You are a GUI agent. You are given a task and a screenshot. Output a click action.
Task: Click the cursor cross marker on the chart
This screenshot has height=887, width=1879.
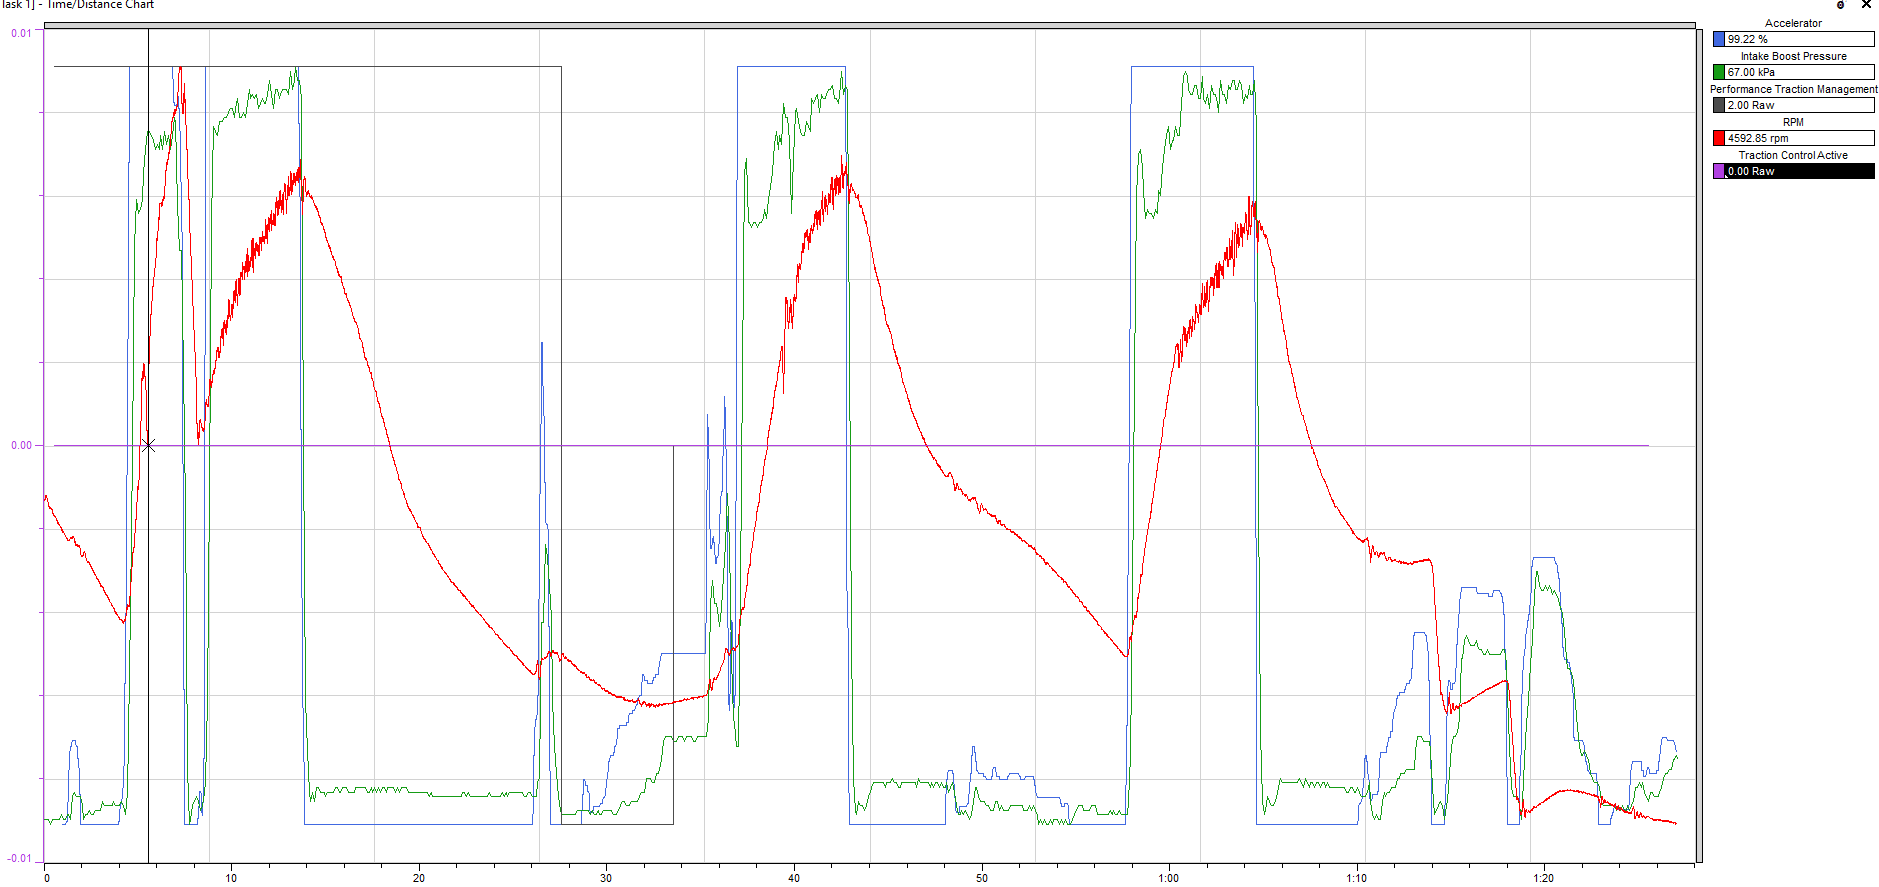pyautogui.click(x=148, y=445)
